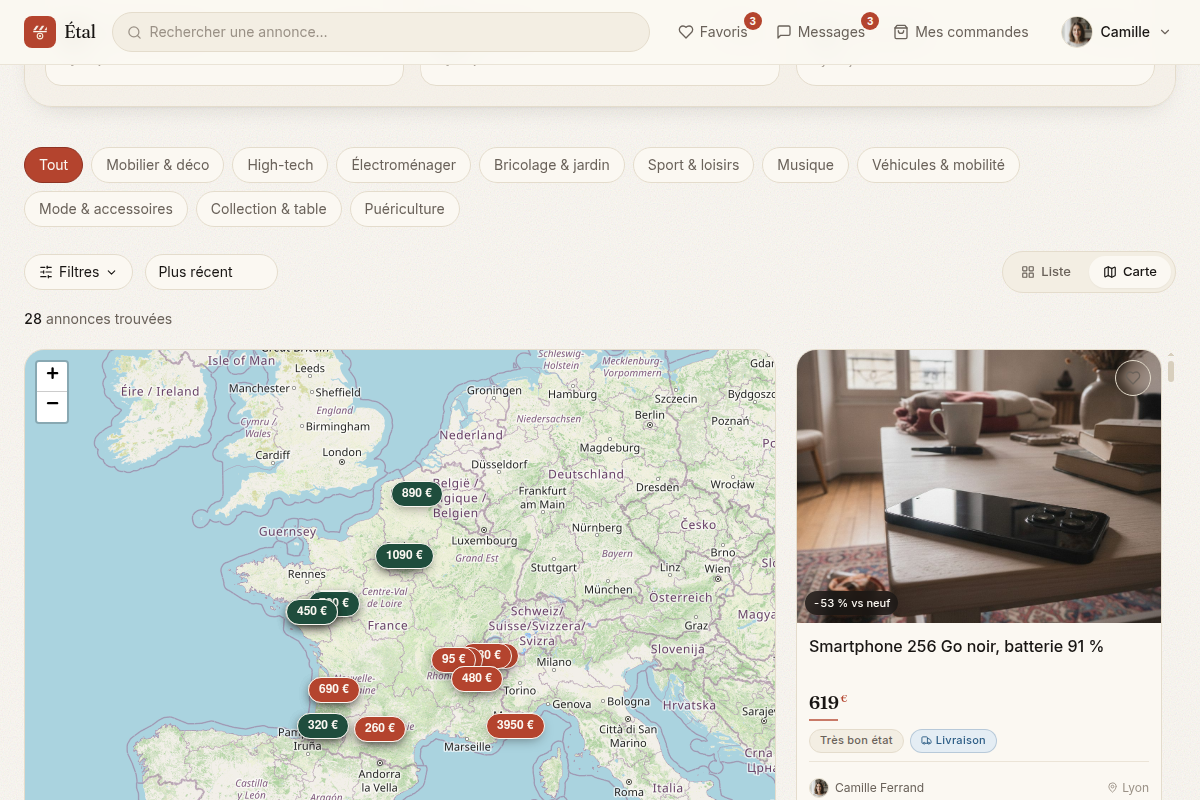Image resolution: width=1200 pixels, height=800 pixels.
Task: Open seller Camille Ferrand's profile
Action: [x=867, y=788]
